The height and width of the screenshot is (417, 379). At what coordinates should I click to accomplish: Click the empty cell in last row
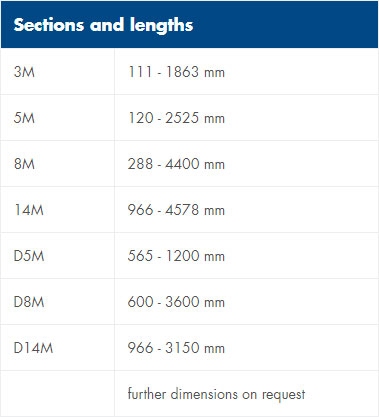click(x=58, y=394)
